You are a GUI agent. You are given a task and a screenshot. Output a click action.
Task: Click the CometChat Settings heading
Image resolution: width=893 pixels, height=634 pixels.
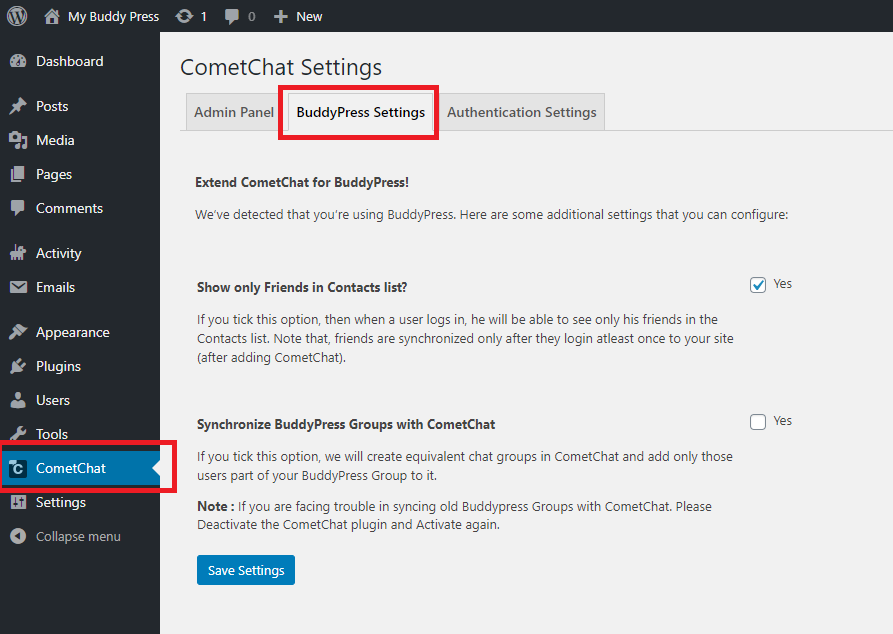click(281, 67)
